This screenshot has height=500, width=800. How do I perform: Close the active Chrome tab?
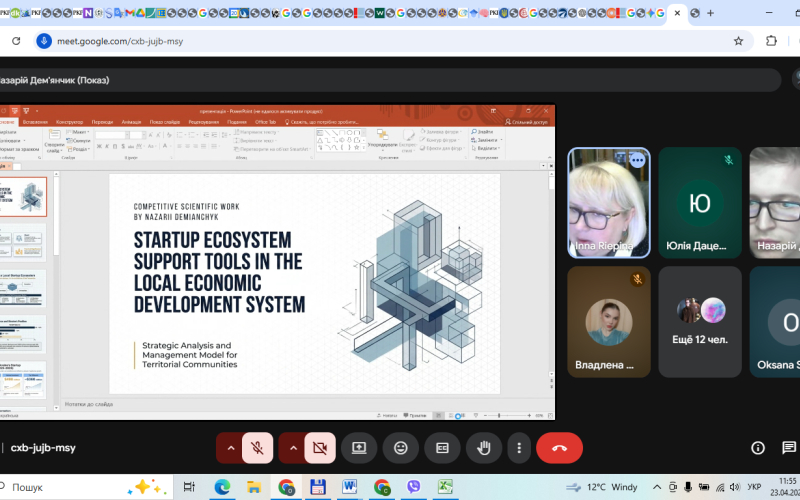pos(677,13)
